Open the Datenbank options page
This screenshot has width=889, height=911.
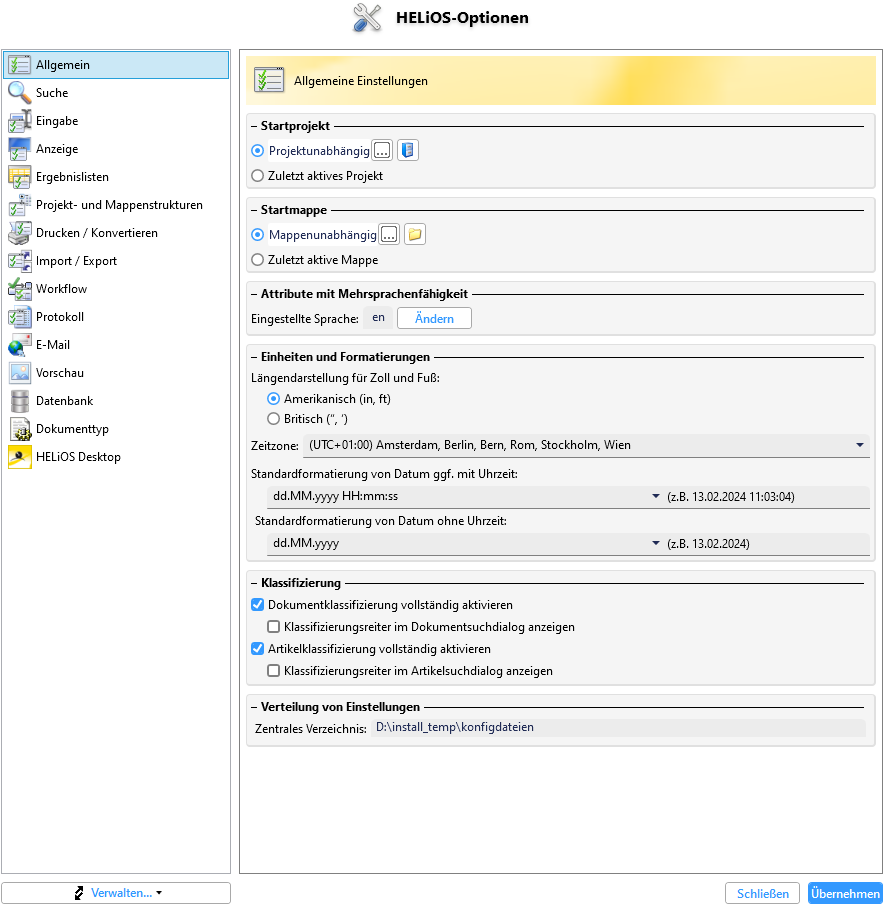coord(116,401)
